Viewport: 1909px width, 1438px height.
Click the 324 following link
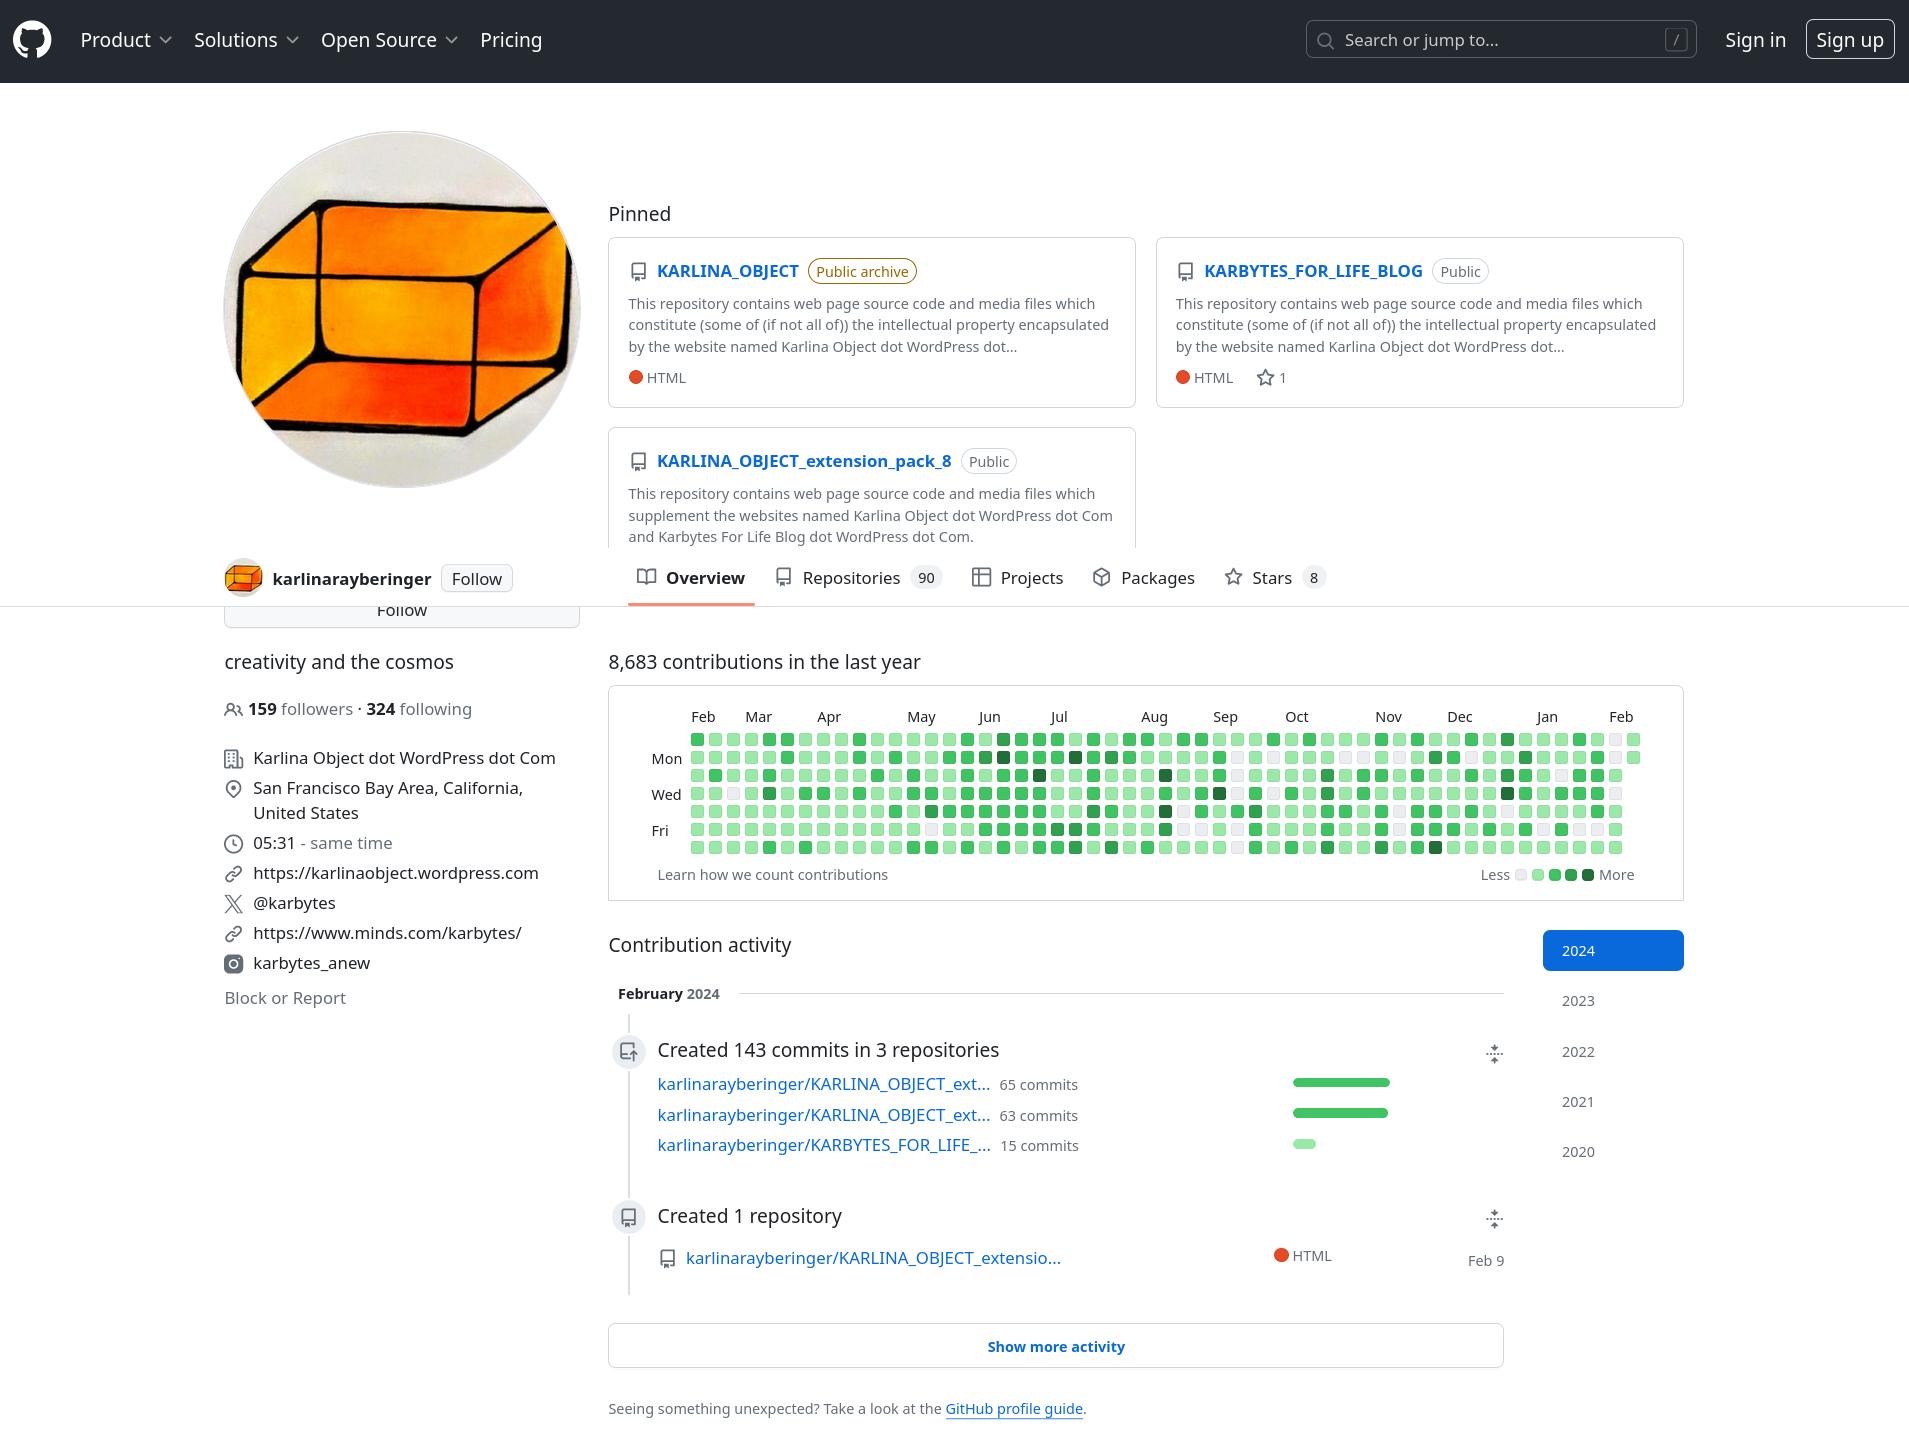(x=419, y=709)
